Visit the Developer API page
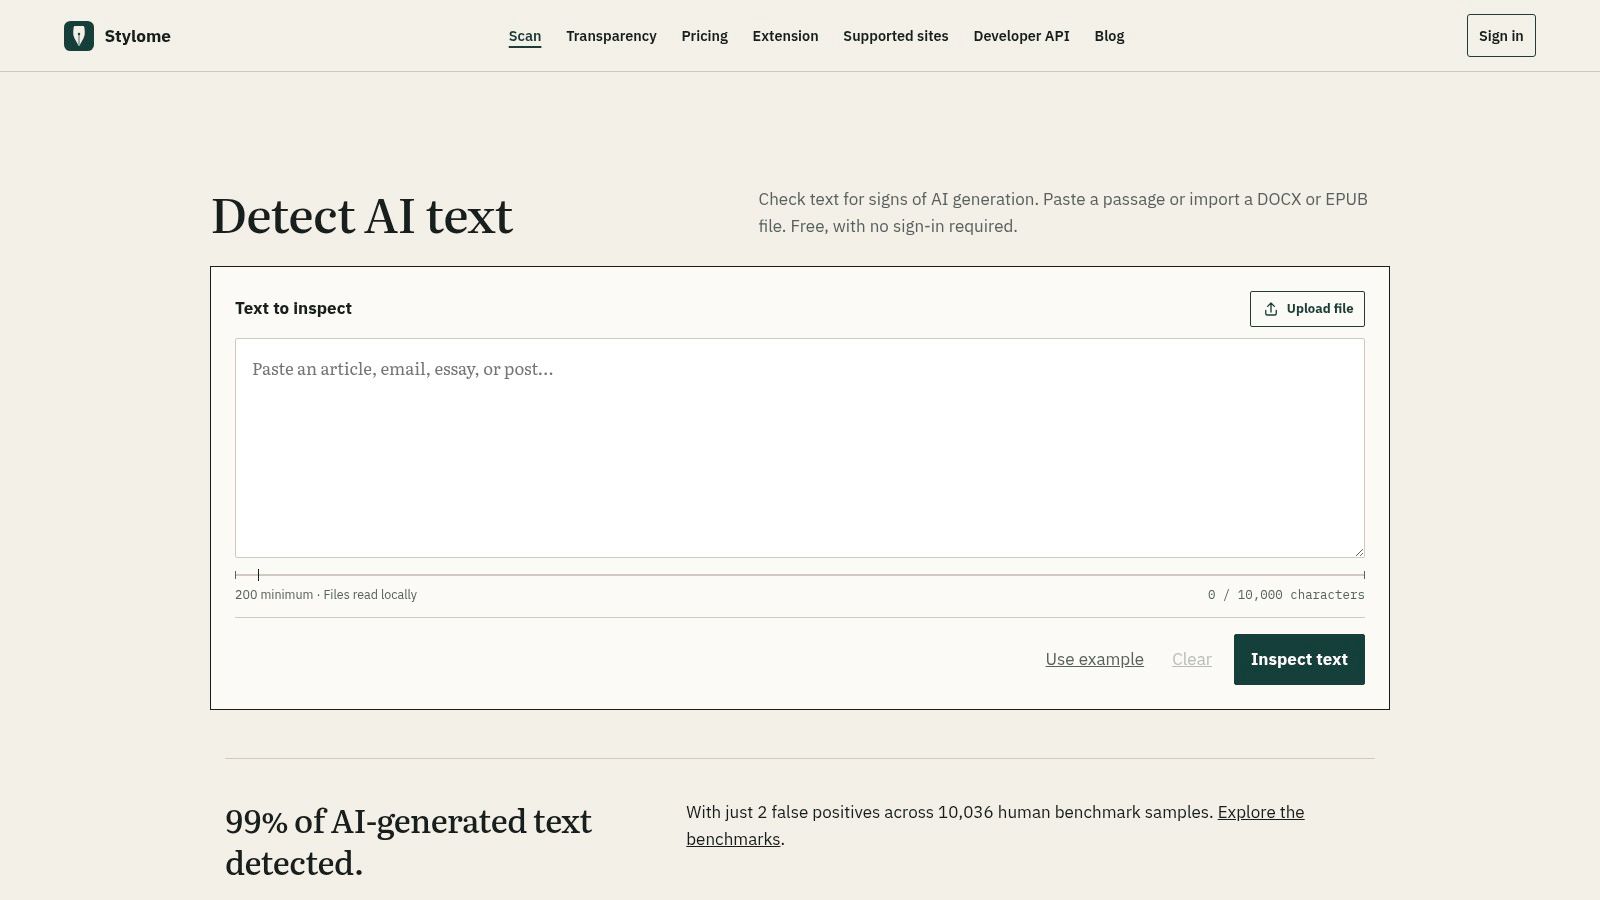Image resolution: width=1600 pixels, height=900 pixels. tap(1021, 36)
